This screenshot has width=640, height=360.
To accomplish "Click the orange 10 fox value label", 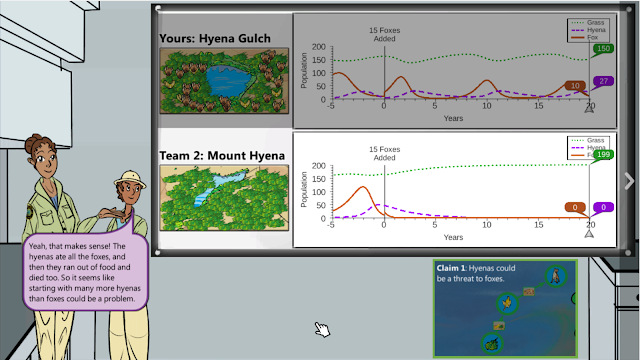I will (x=575, y=86).
